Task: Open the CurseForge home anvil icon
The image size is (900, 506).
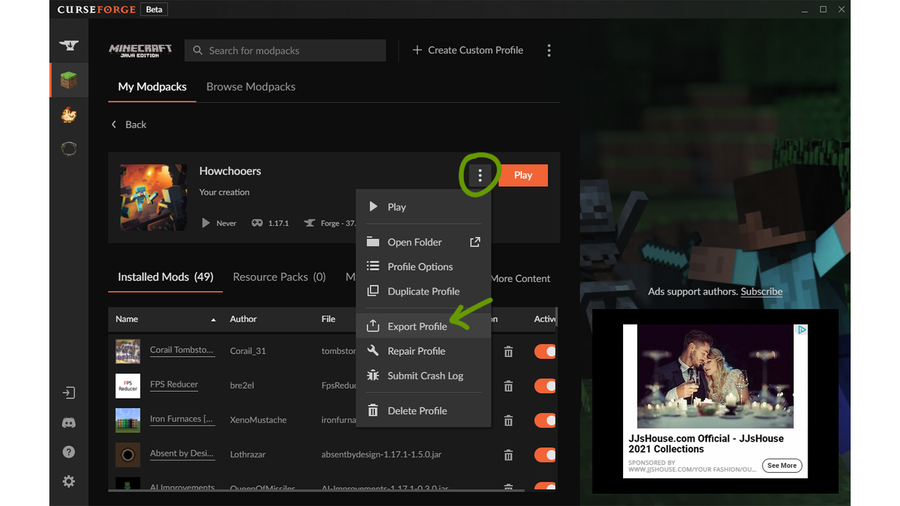Action: [69, 45]
